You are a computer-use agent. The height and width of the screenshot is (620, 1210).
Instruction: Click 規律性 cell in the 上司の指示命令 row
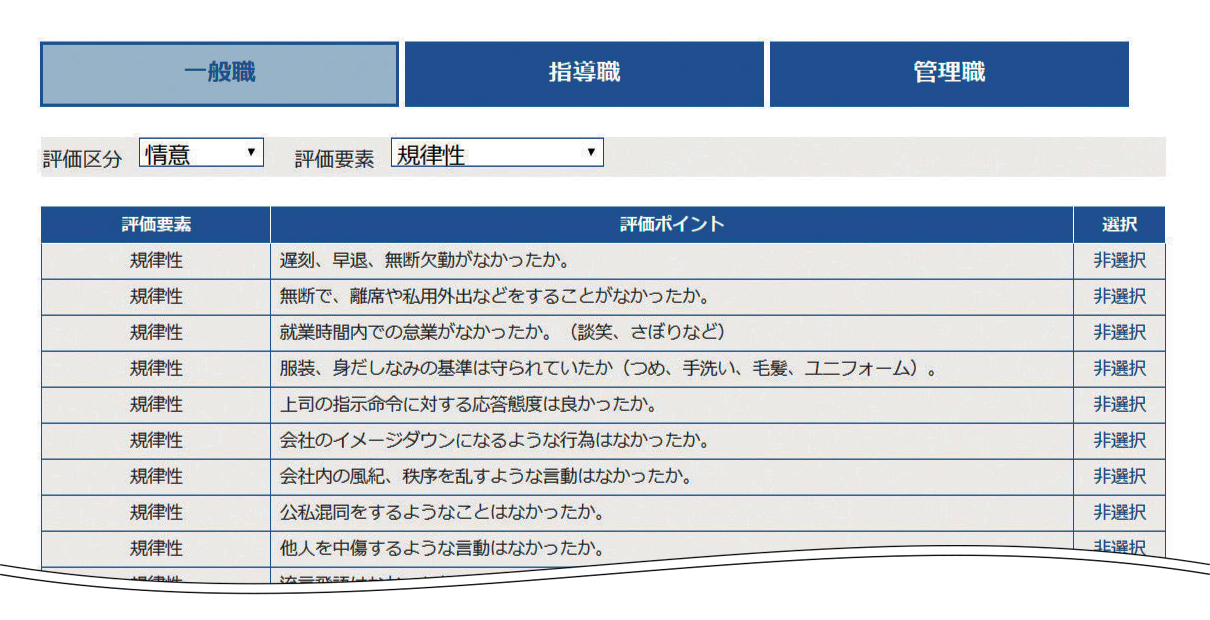point(156,405)
